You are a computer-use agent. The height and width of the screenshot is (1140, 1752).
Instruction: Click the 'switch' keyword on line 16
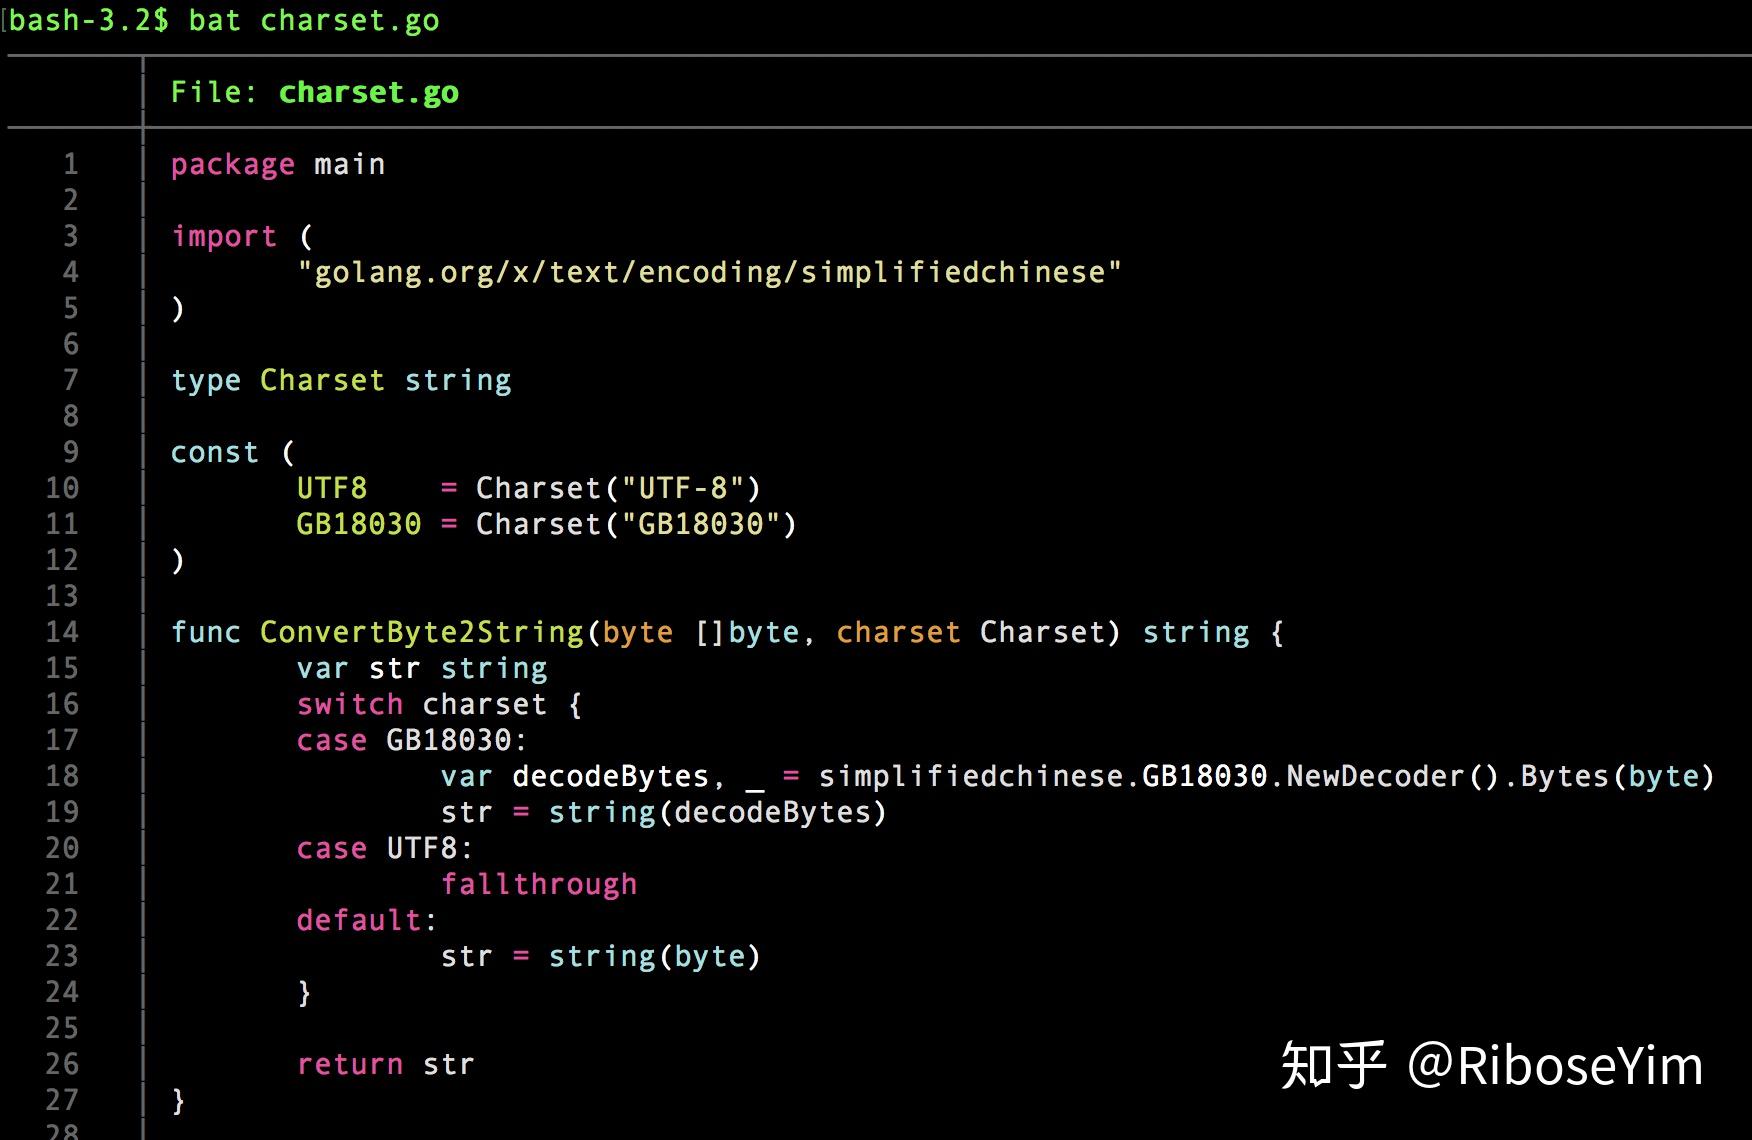pos(350,705)
